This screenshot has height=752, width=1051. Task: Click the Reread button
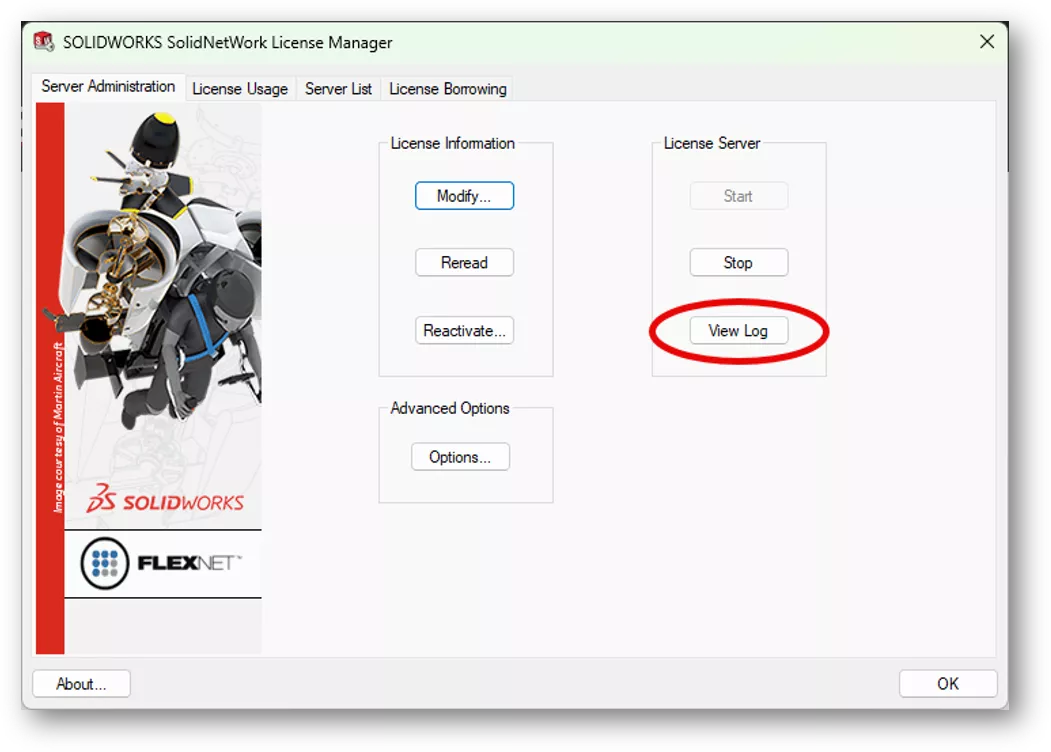pyautogui.click(x=464, y=263)
